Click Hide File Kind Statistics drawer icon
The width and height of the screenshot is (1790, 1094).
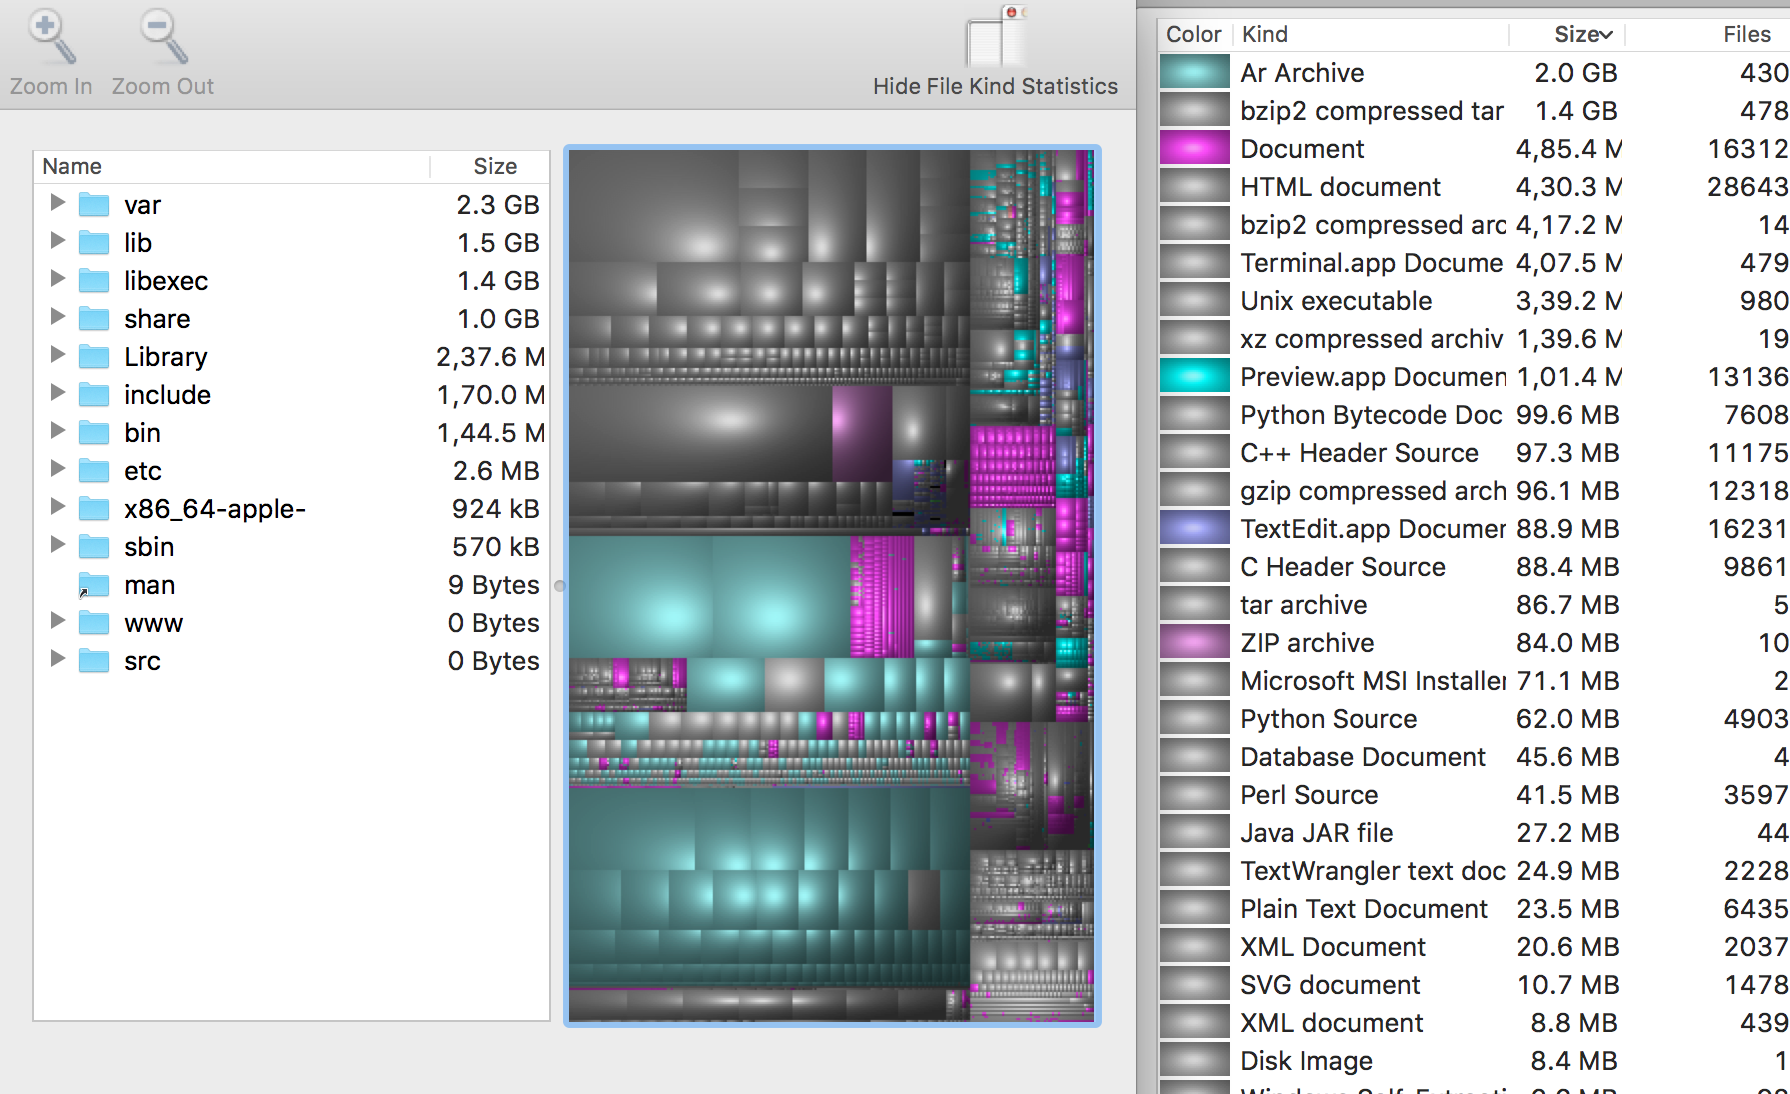[995, 36]
